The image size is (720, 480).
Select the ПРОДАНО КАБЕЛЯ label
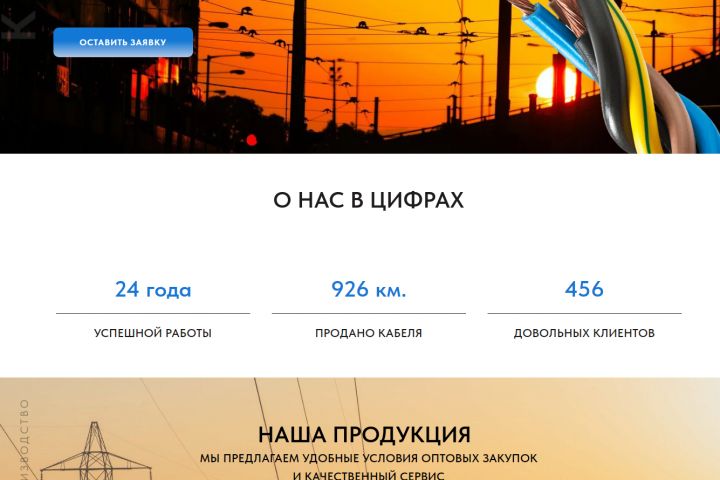369,333
